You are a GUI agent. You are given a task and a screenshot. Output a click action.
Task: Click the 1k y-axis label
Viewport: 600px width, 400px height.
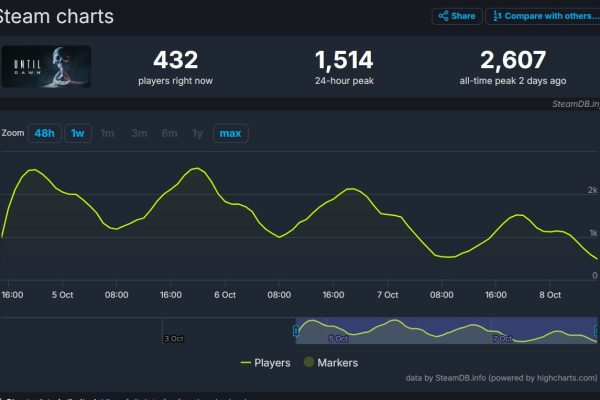593,233
